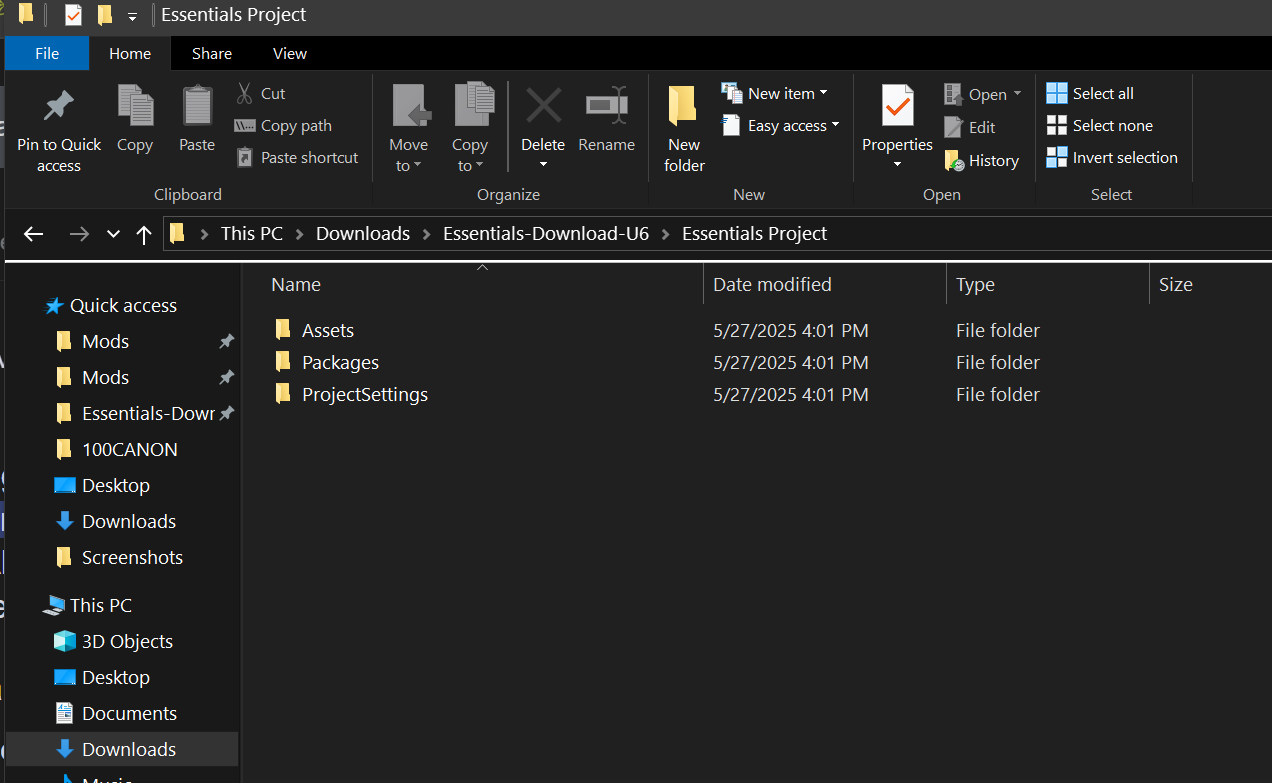Click the Rename icon in Organize group
1272x783 pixels.
606,106
